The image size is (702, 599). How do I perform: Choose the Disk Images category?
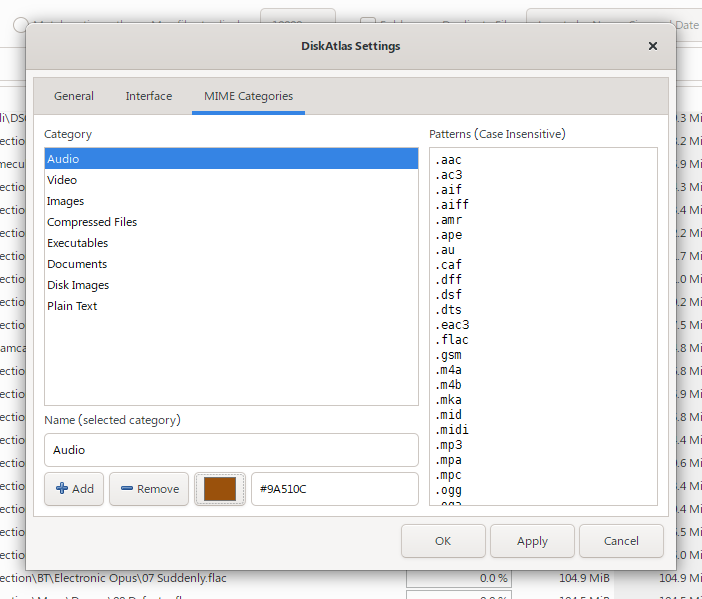coord(231,285)
